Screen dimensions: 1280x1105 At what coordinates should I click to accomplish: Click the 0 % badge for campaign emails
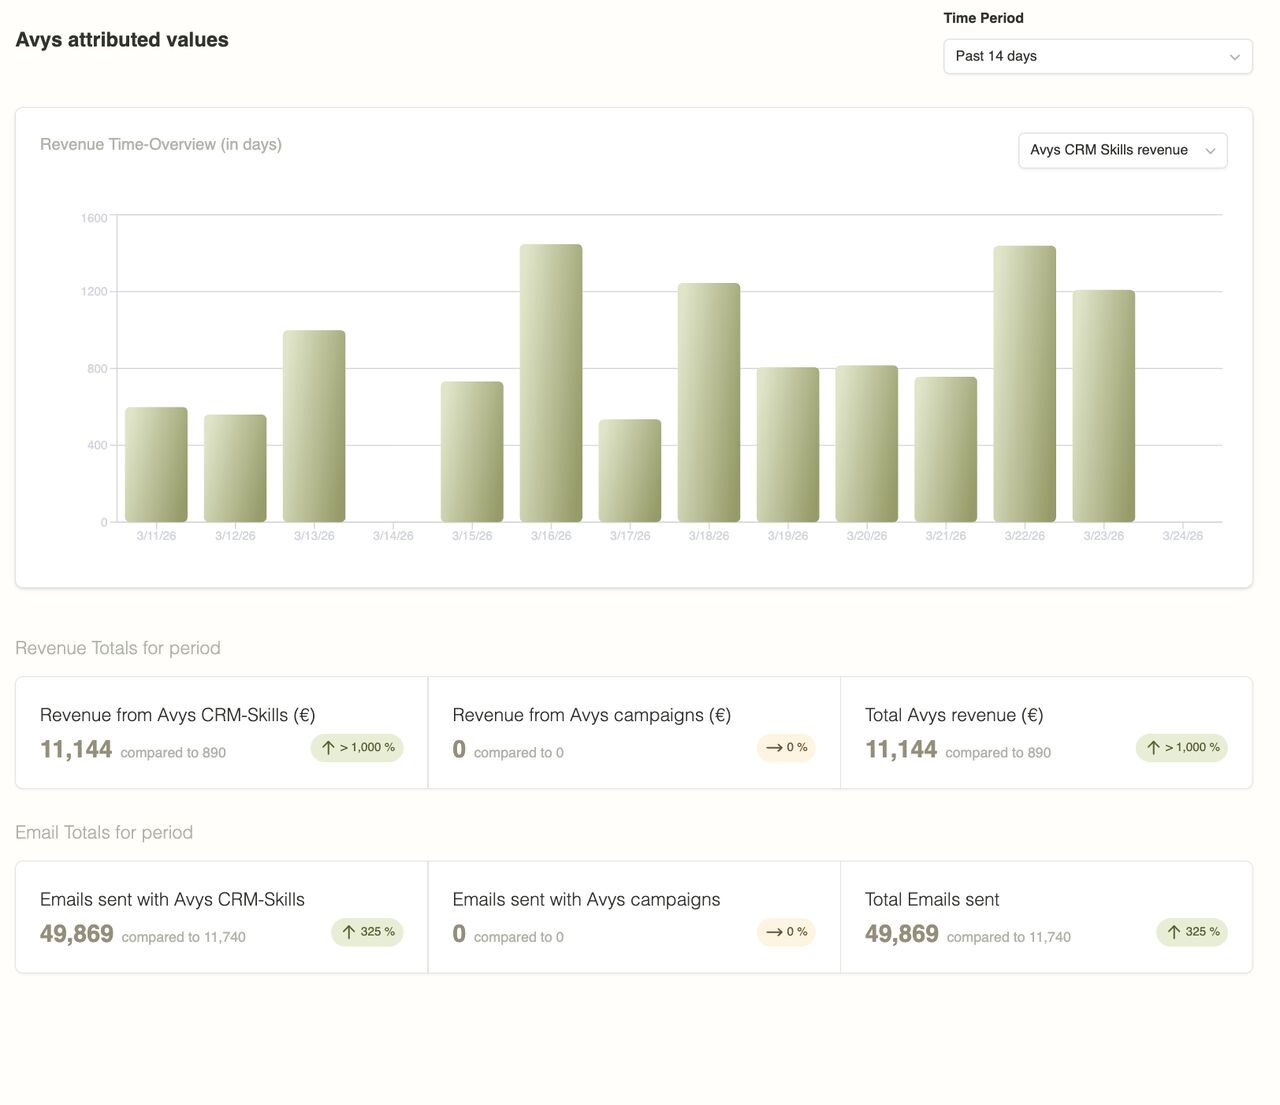point(786,932)
